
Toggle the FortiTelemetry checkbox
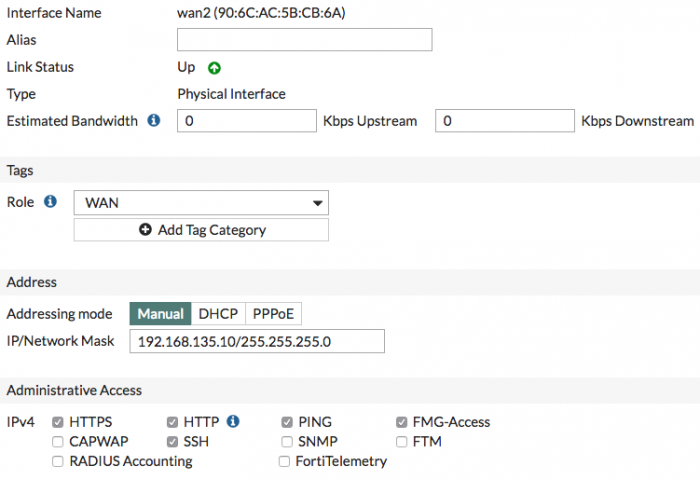pos(287,461)
